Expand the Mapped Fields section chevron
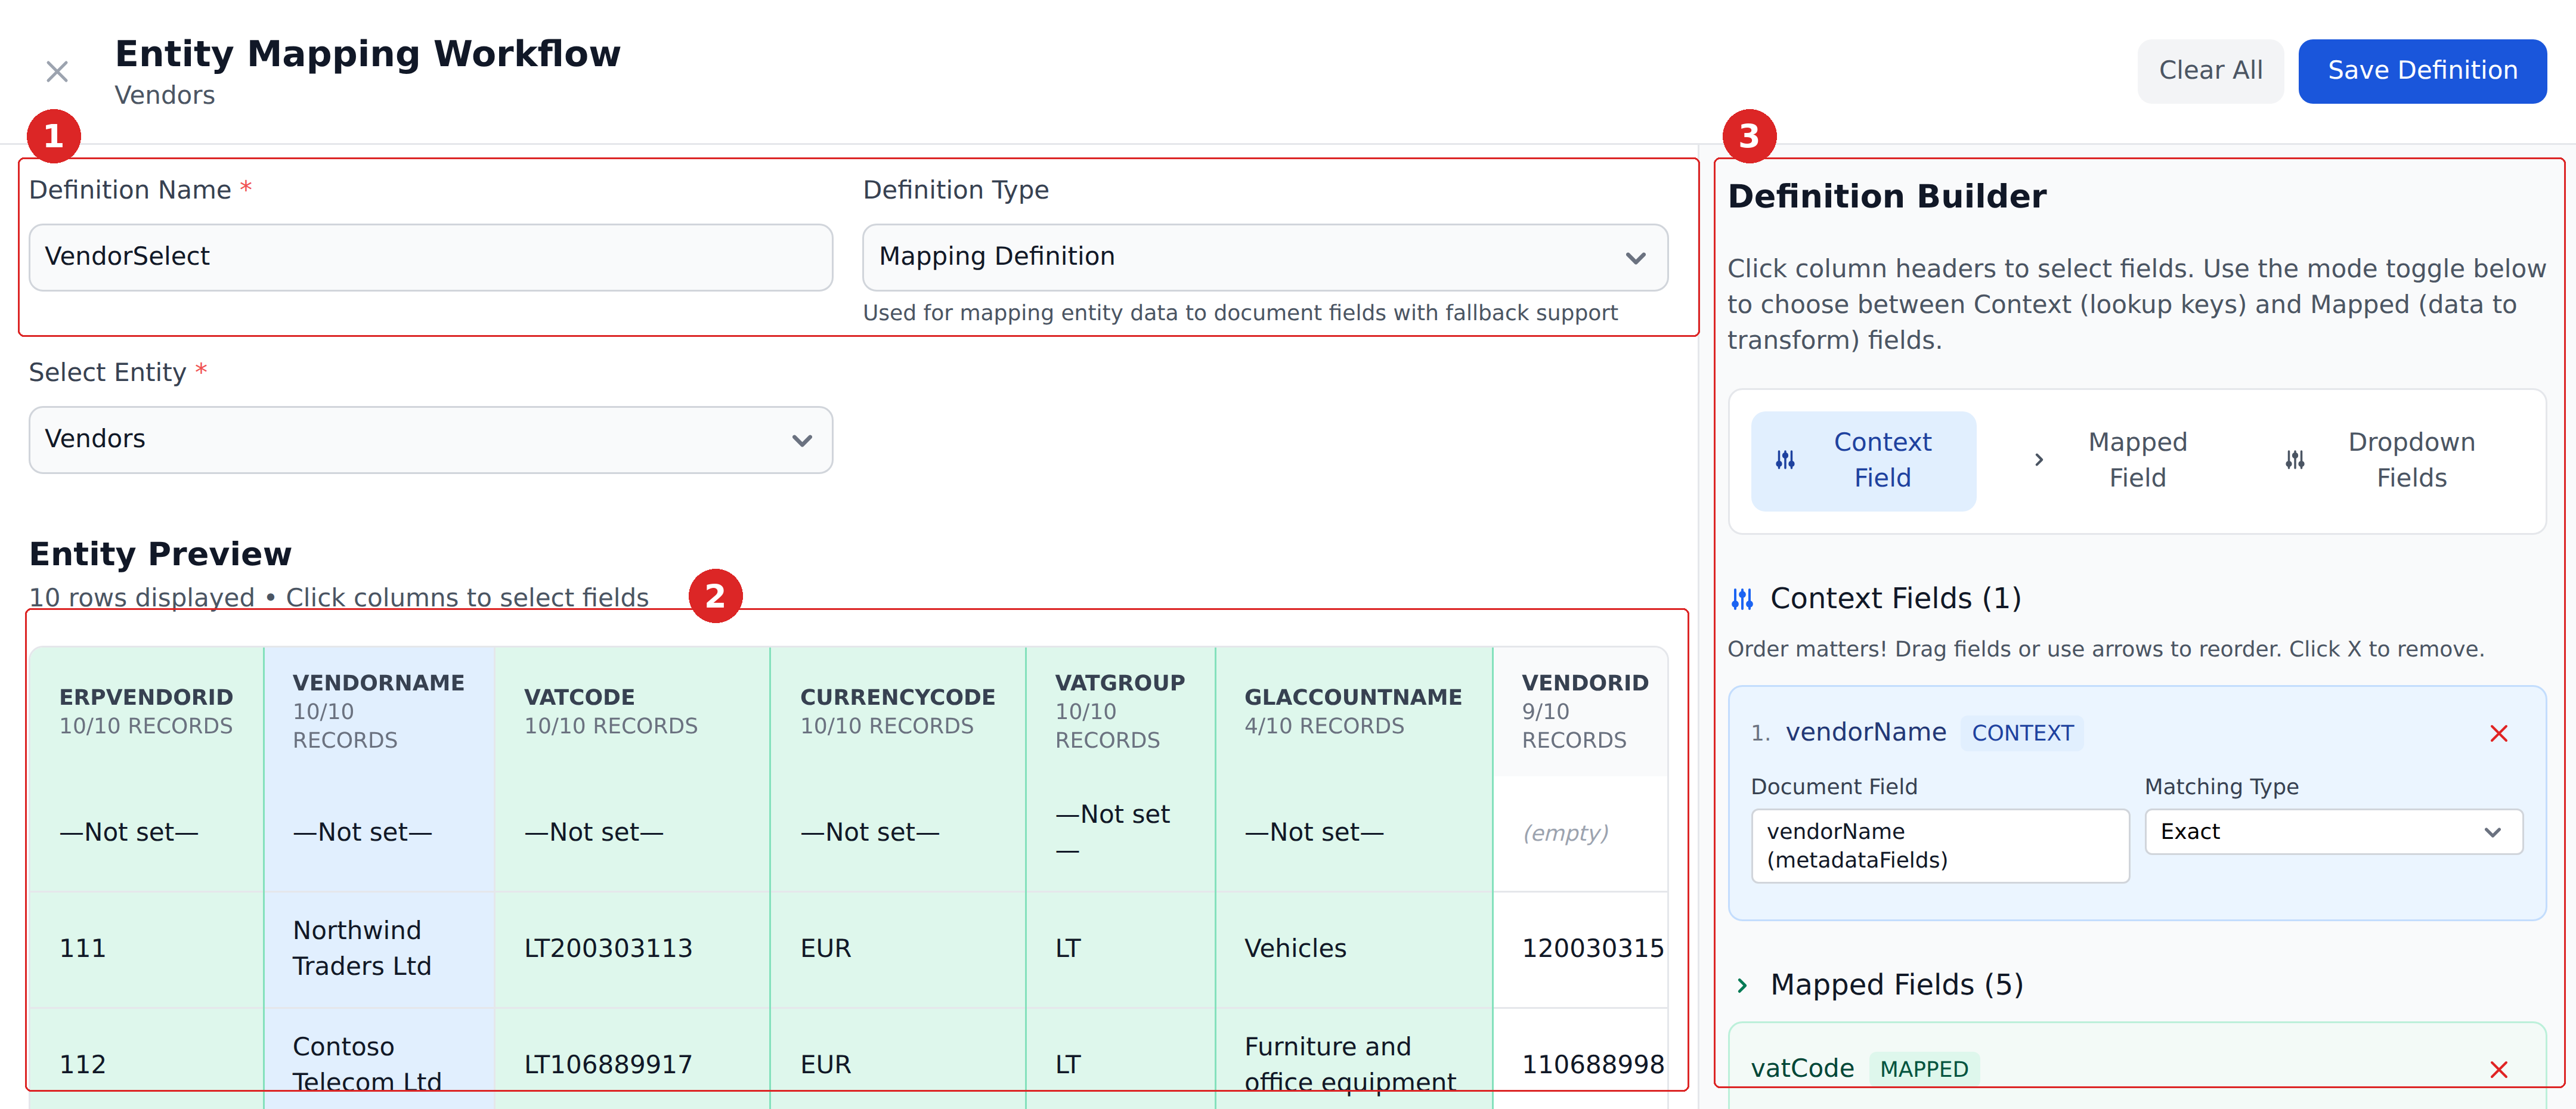The width and height of the screenshot is (2576, 1109). pos(1742,986)
